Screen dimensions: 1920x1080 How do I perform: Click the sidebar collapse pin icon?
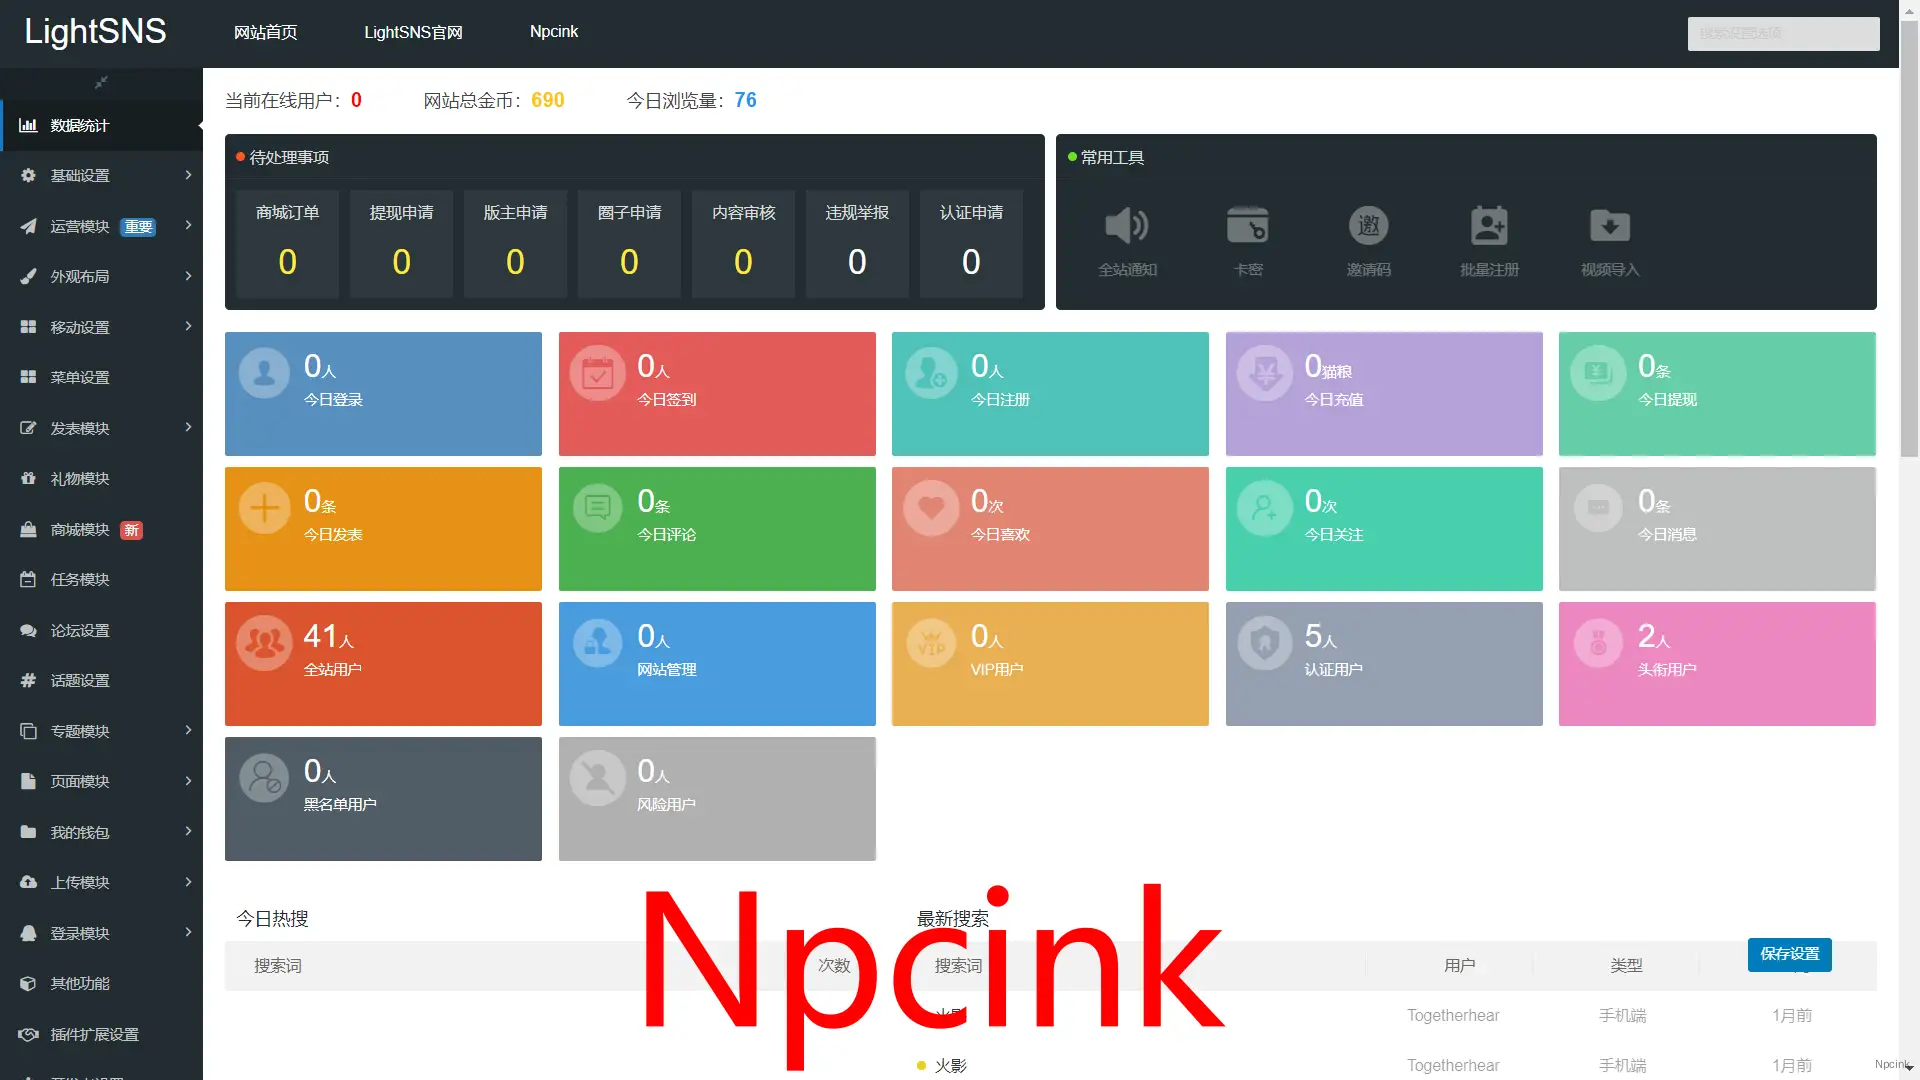101,83
